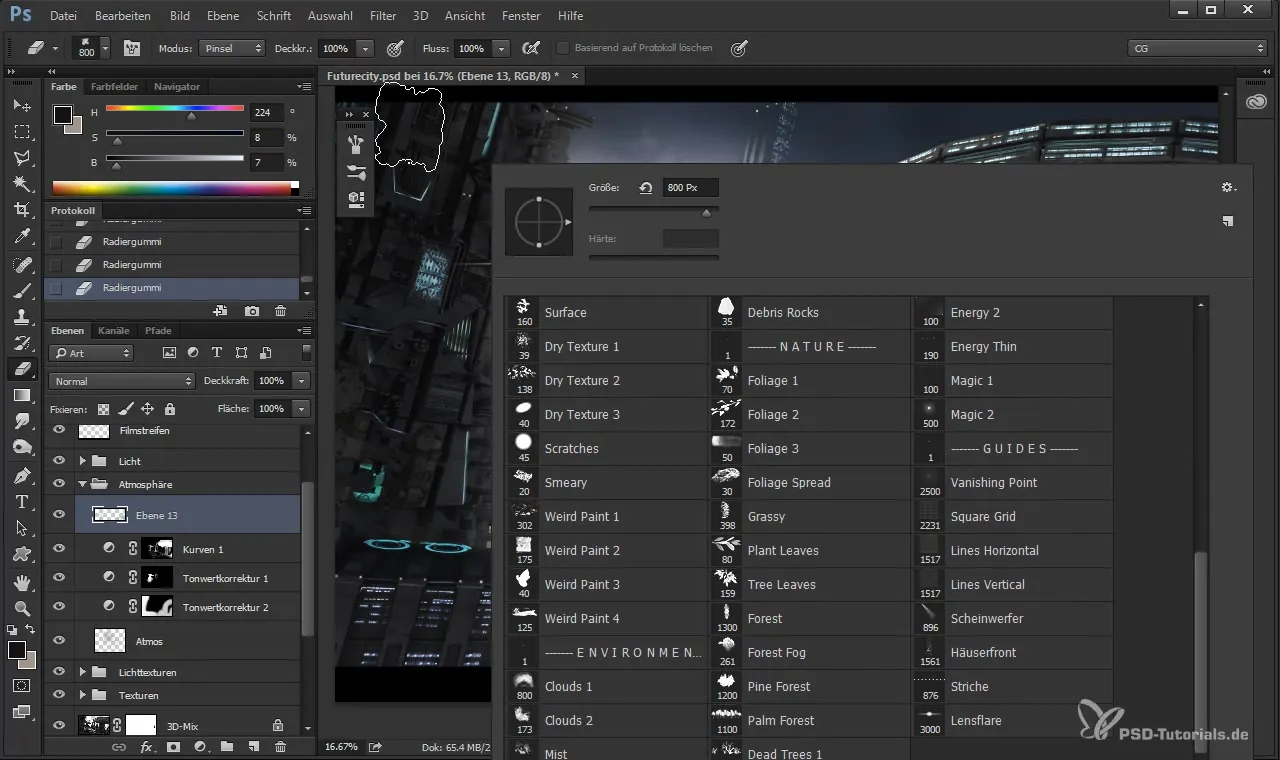
Task: Select the Pen tool
Action: (x=22, y=475)
